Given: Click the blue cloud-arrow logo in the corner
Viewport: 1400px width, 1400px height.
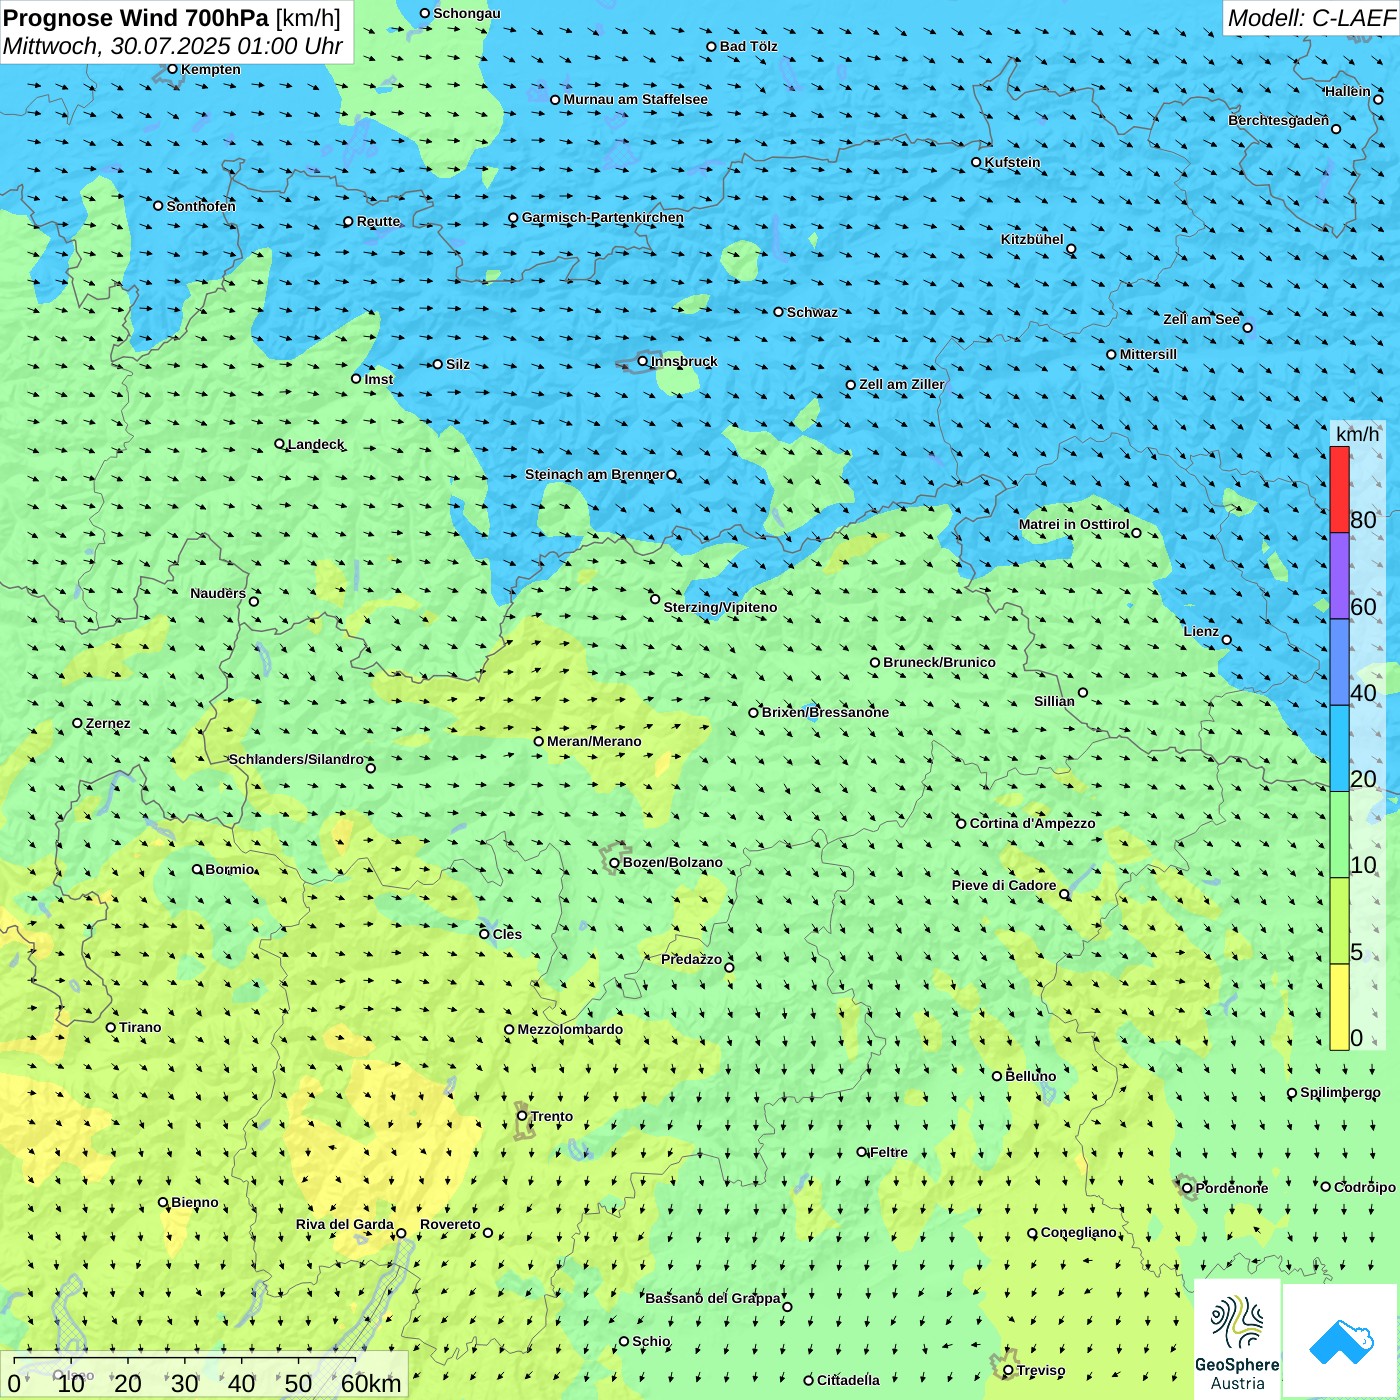Looking at the screenshot, I should click(1340, 1342).
